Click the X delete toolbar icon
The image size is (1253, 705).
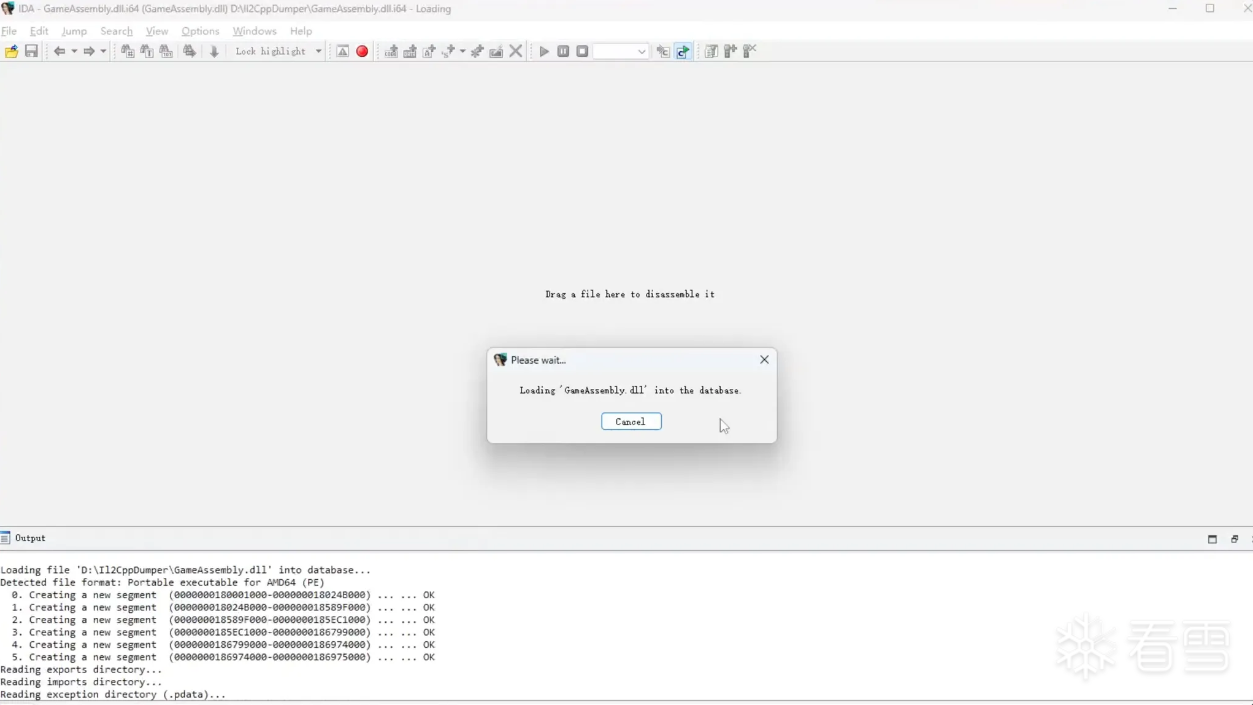[516, 51]
